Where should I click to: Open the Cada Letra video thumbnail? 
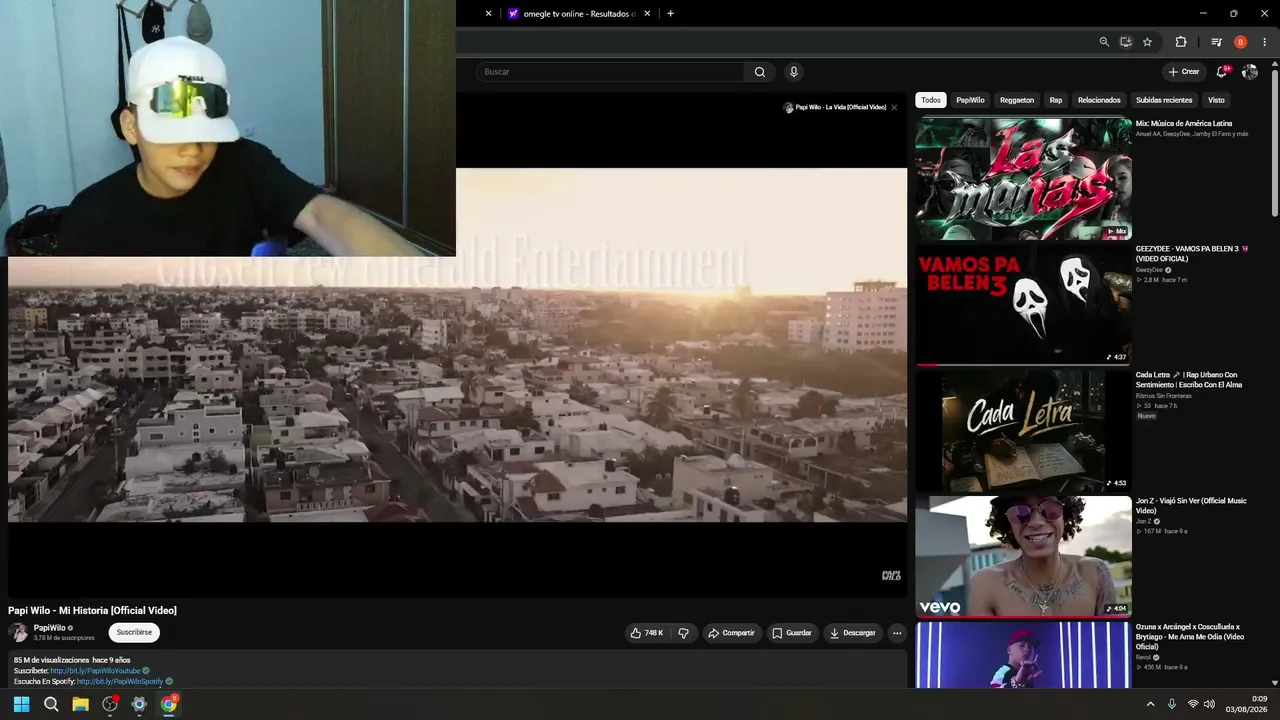point(1023,431)
